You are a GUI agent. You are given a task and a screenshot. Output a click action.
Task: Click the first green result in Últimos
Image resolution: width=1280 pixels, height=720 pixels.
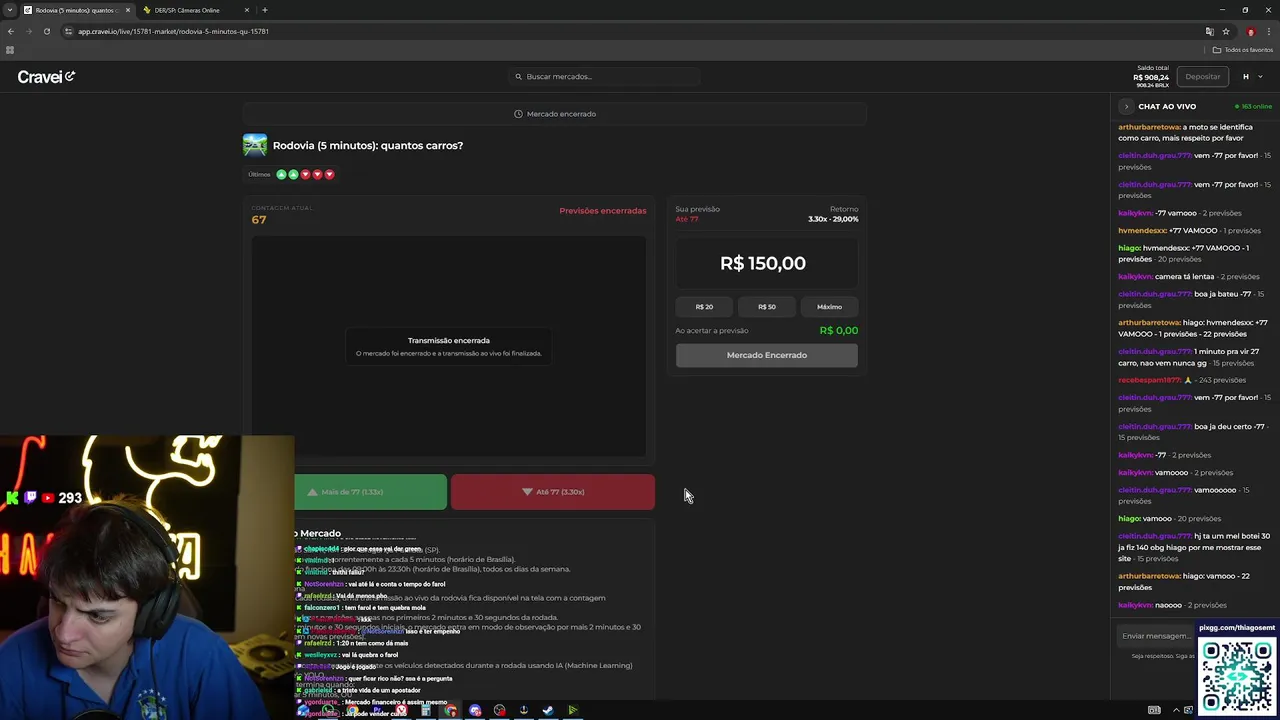pyautogui.click(x=282, y=174)
